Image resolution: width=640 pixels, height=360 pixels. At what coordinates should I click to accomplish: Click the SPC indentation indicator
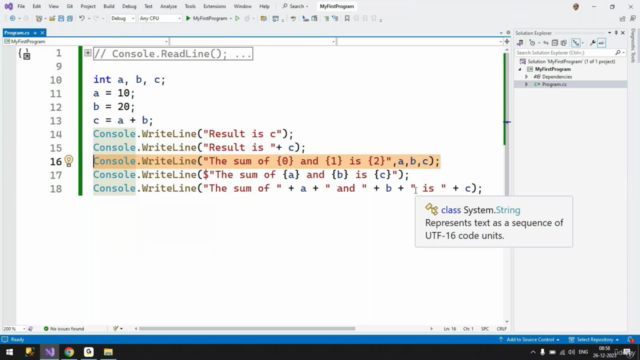[485, 329]
